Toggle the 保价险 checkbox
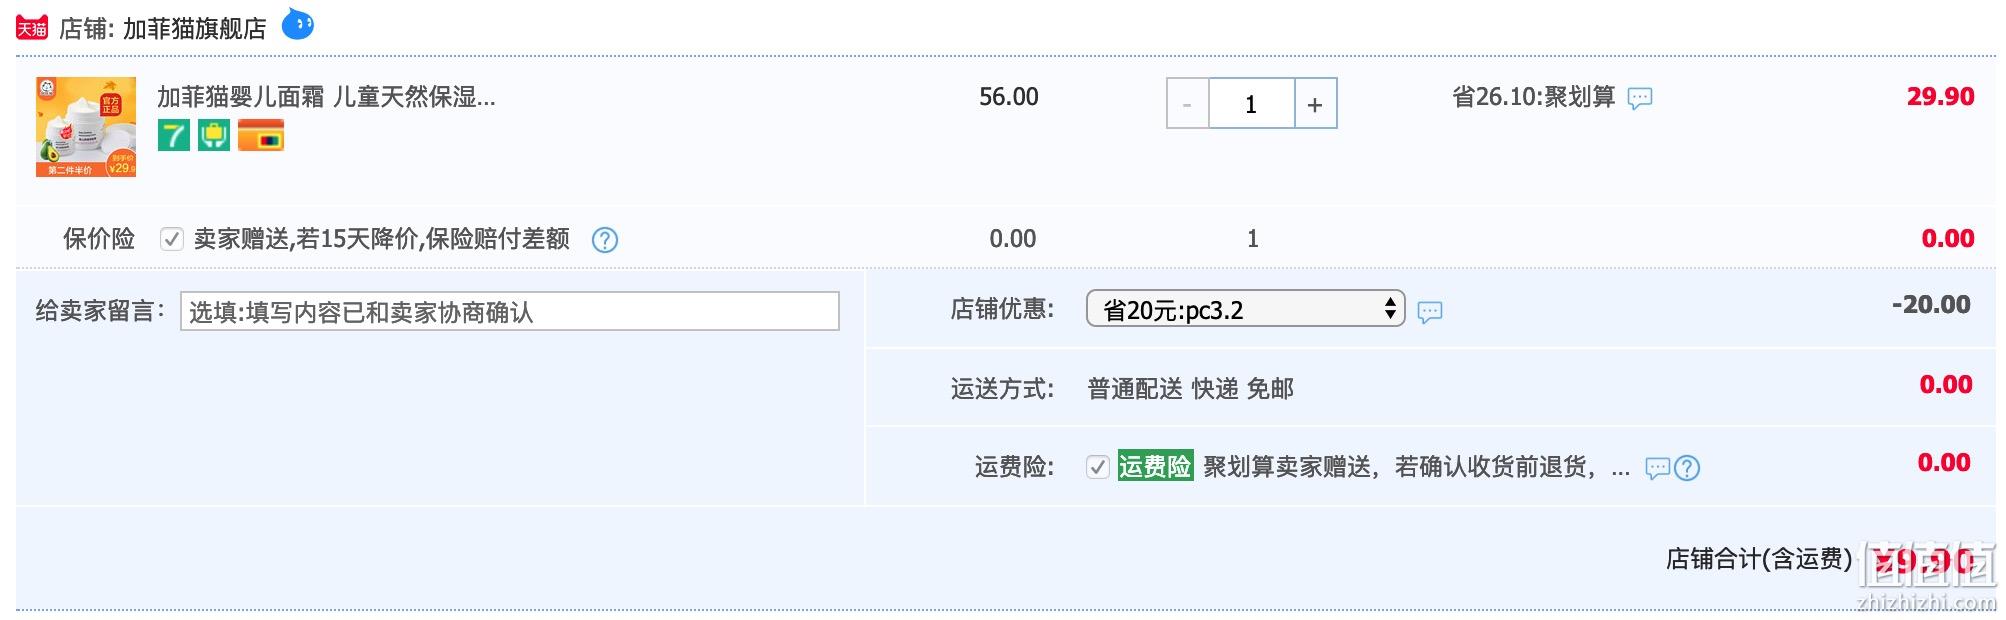 [172, 239]
